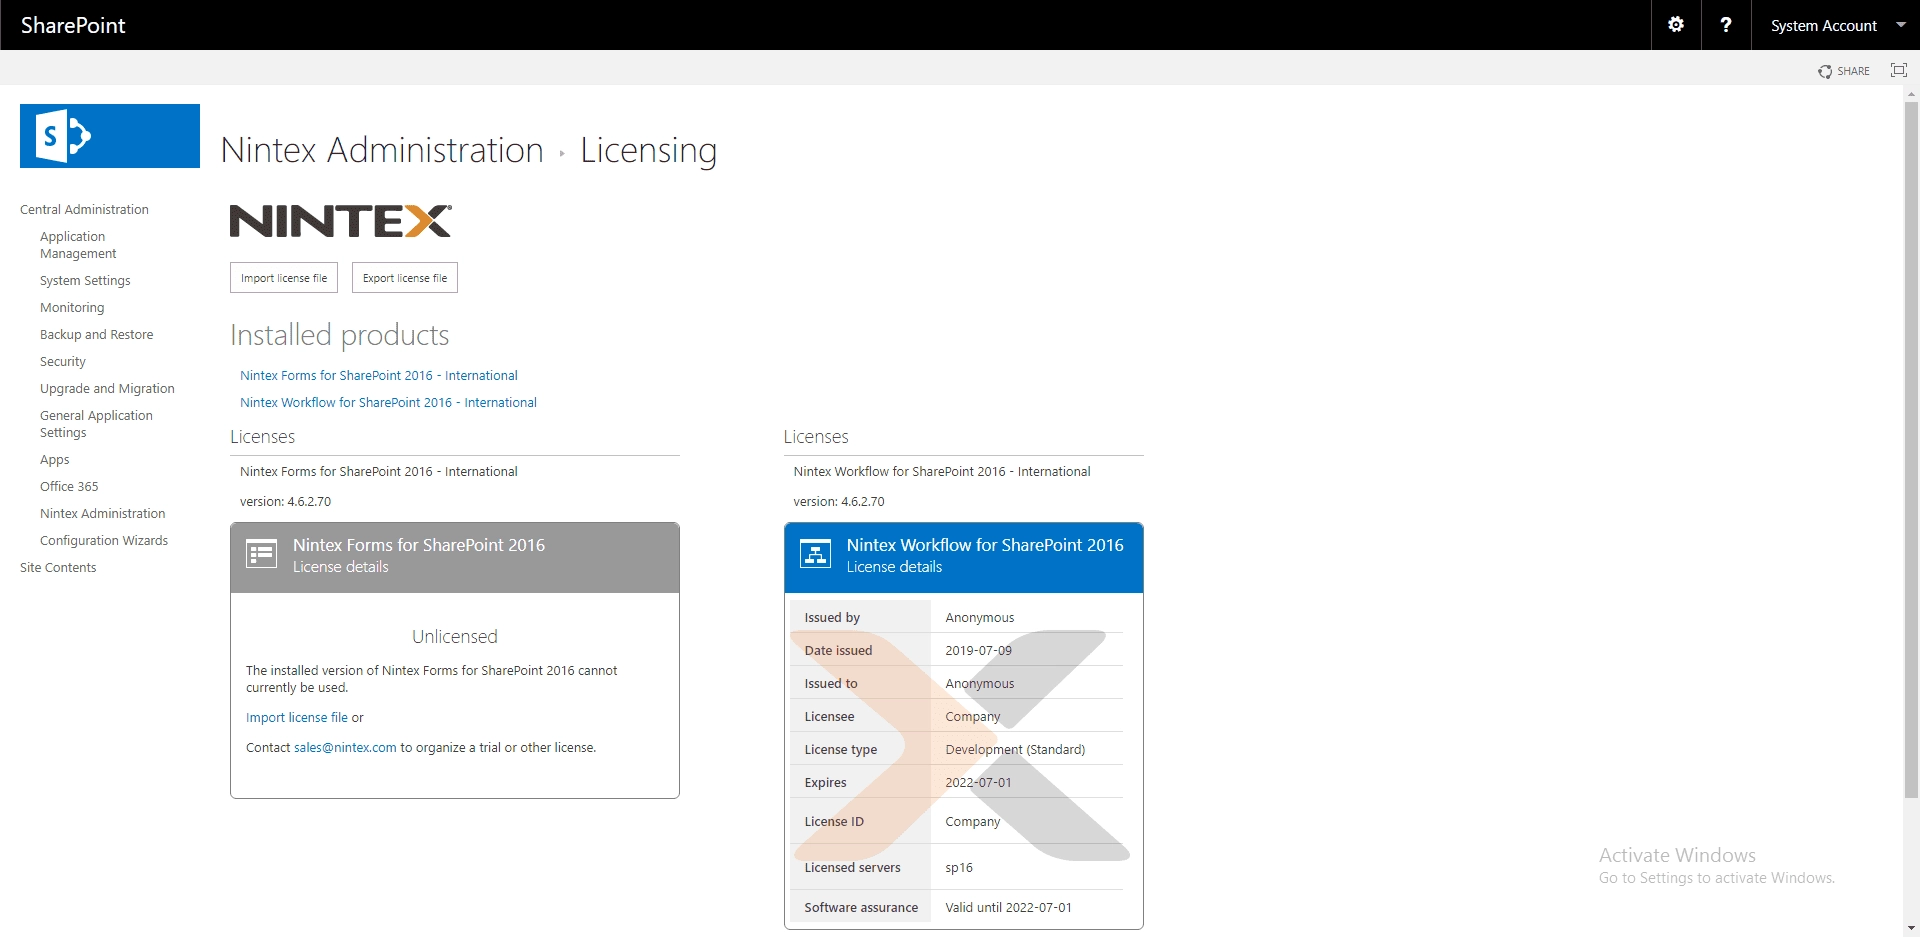Open Central Administration in sidebar
Image resolution: width=1920 pixels, height=937 pixels.
pos(84,209)
